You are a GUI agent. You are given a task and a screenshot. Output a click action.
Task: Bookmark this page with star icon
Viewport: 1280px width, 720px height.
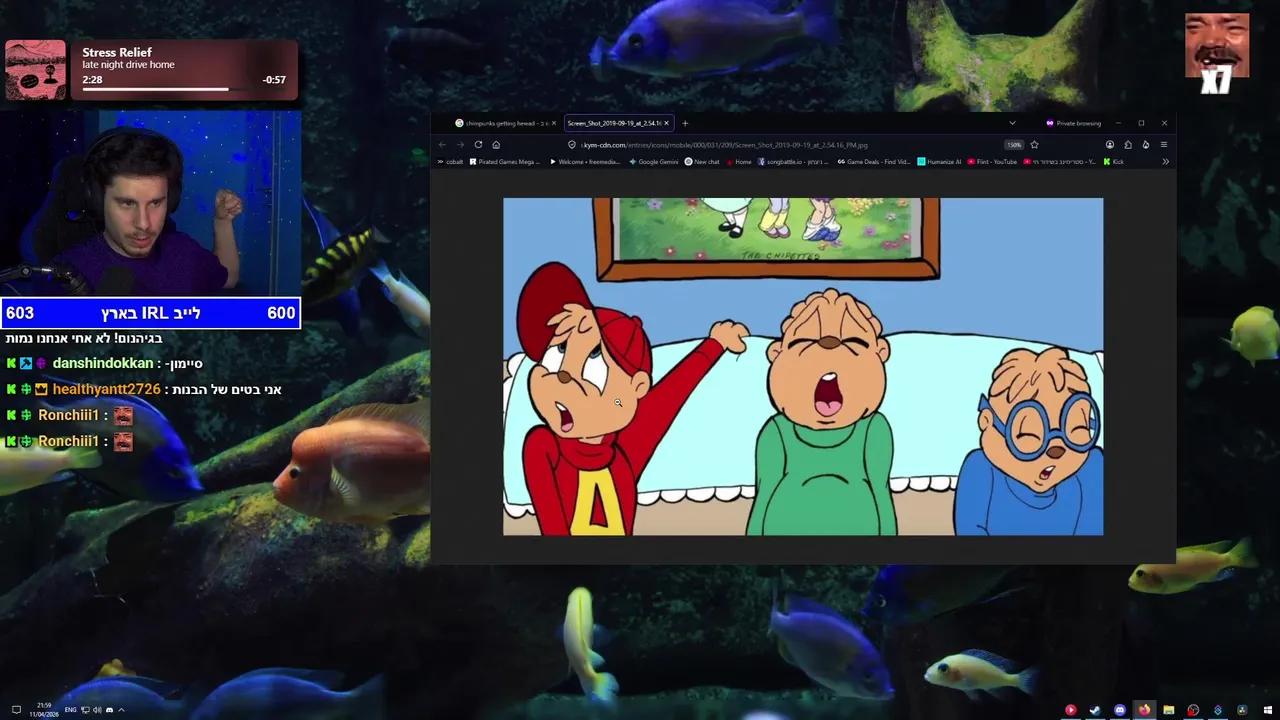click(x=1034, y=145)
